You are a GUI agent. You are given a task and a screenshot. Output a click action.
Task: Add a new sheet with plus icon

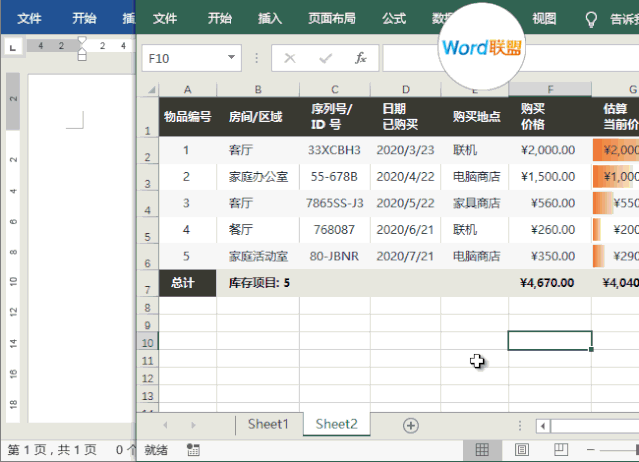coord(410,425)
